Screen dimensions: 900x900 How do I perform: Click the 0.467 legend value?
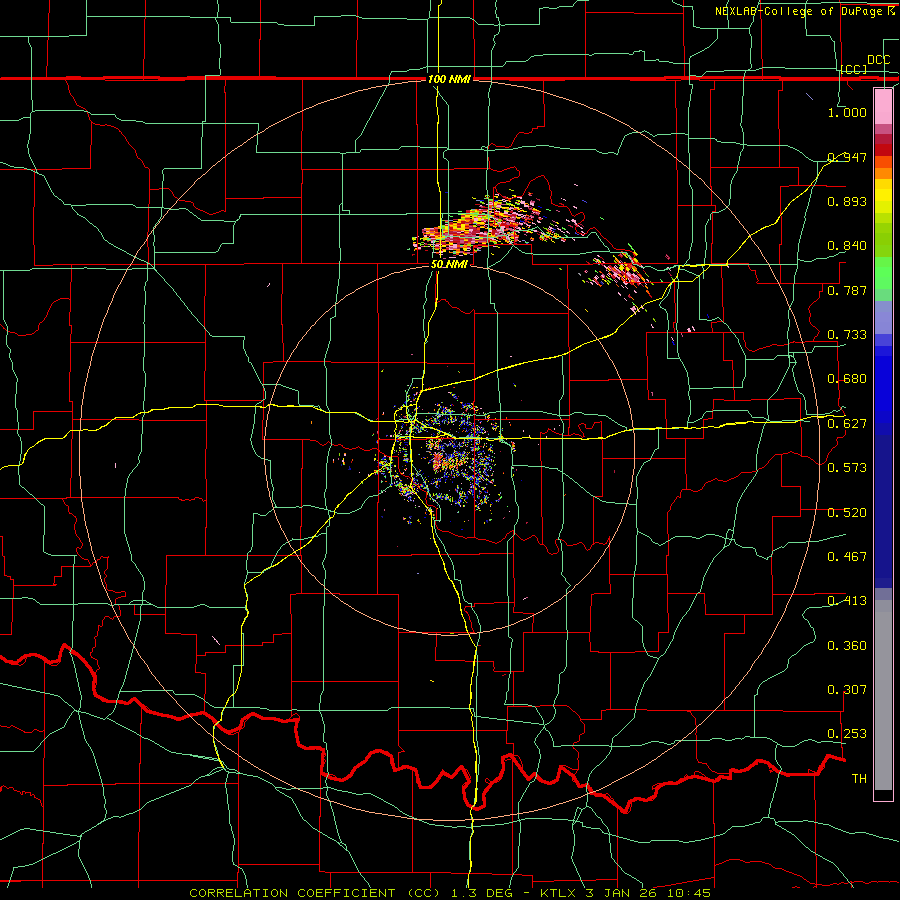click(847, 556)
